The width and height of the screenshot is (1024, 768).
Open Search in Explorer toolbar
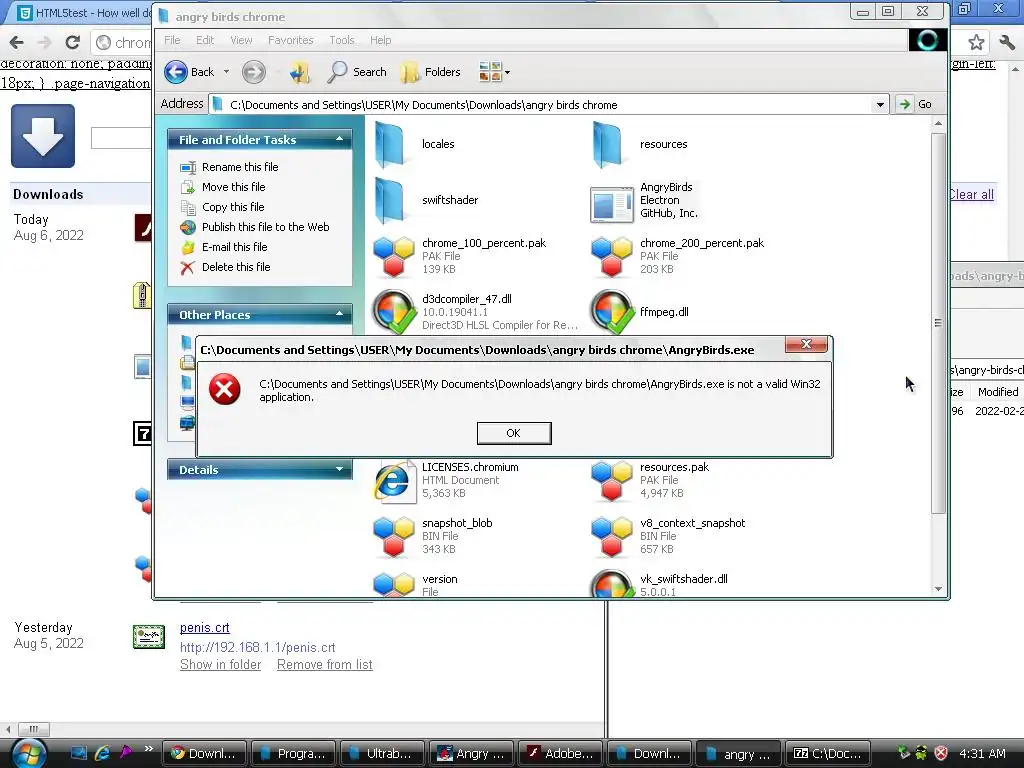(x=357, y=72)
